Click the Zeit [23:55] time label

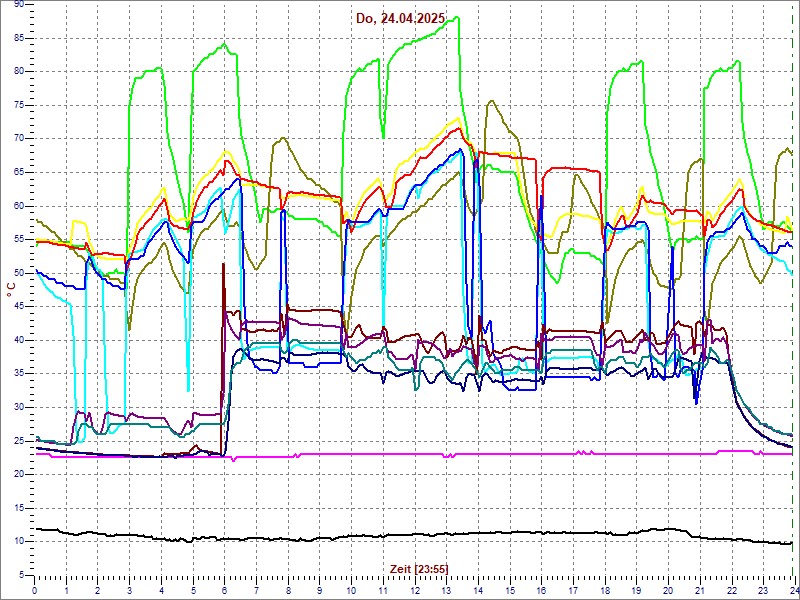tap(418, 568)
